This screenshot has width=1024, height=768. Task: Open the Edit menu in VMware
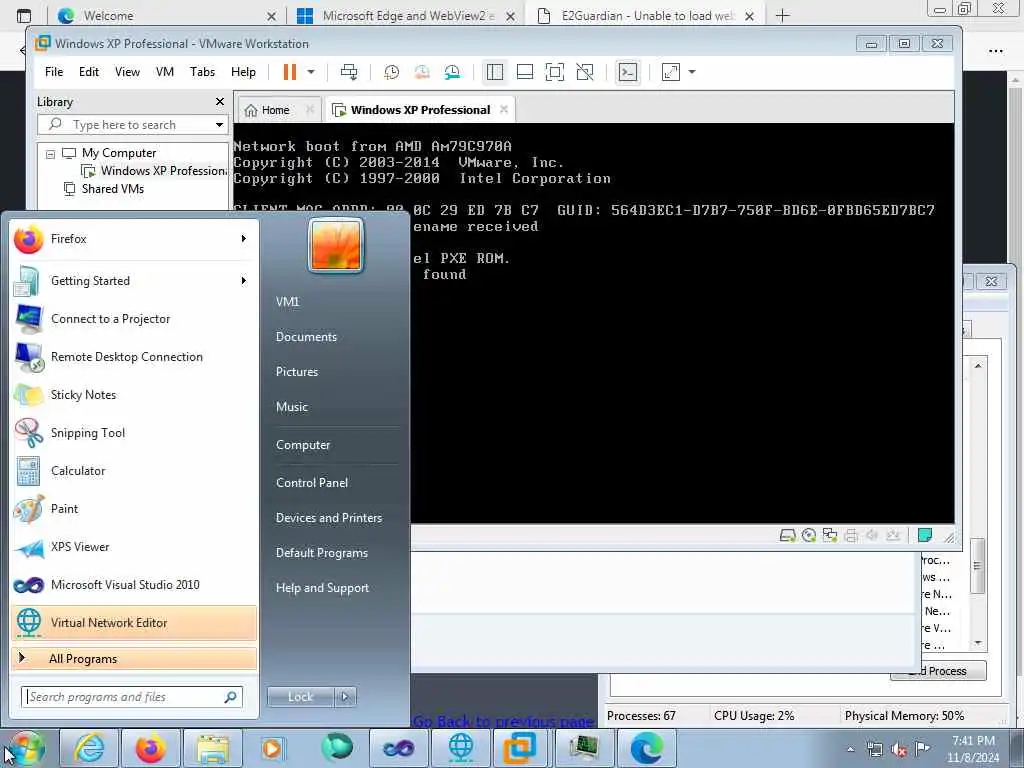pyautogui.click(x=89, y=72)
